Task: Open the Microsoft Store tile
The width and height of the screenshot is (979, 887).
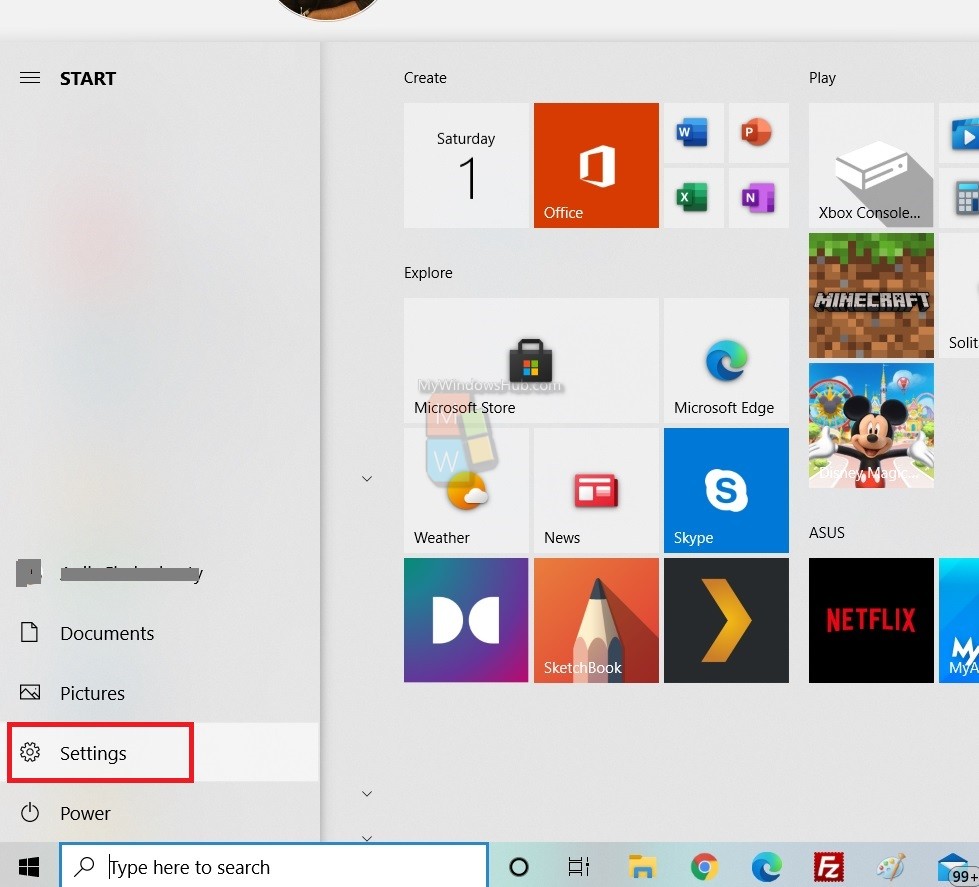Action: point(531,360)
